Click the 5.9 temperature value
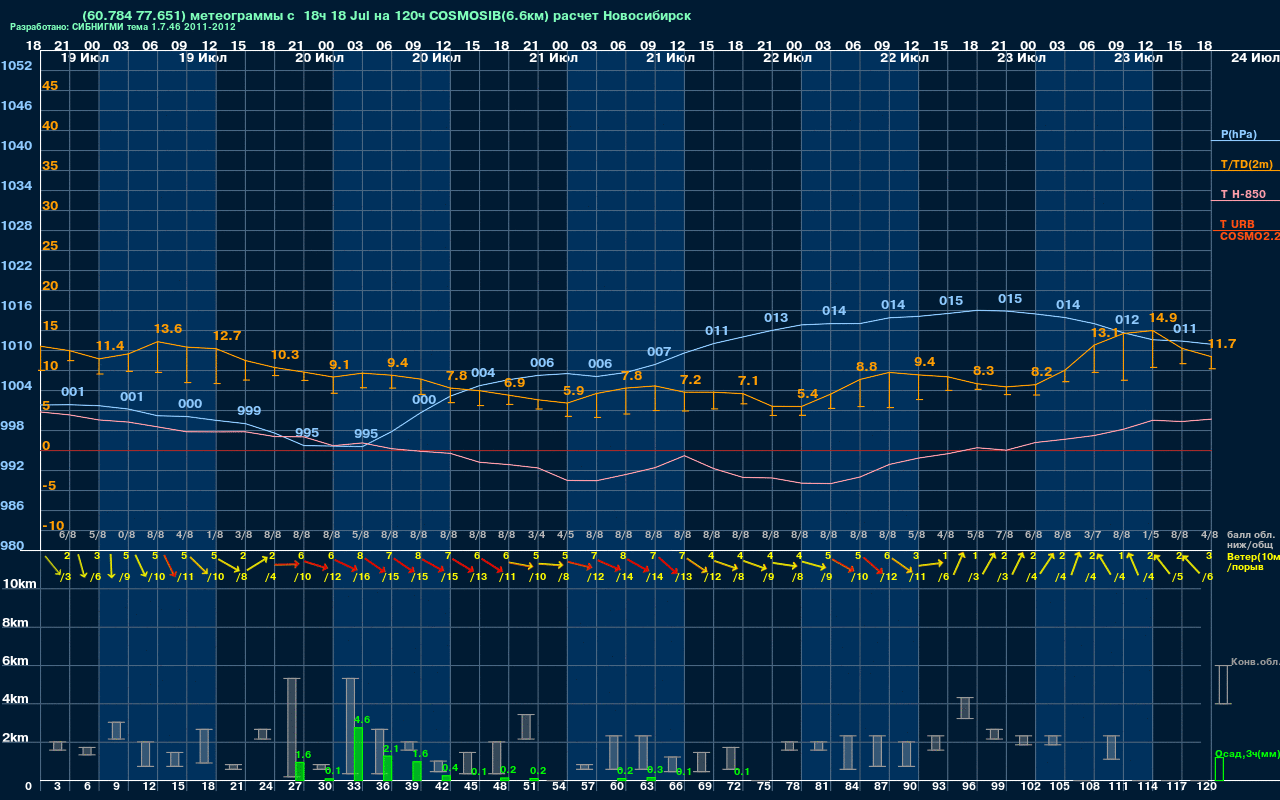The height and width of the screenshot is (800, 1280). [573, 391]
